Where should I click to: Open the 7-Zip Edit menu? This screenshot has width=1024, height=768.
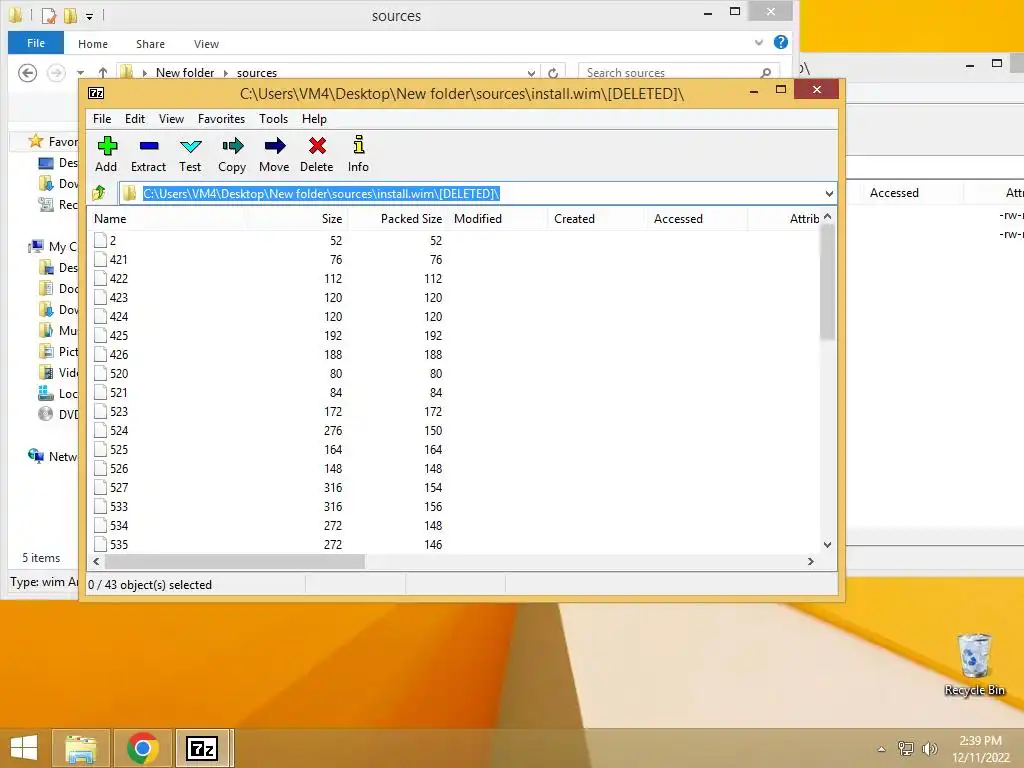[x=135, y=119]
